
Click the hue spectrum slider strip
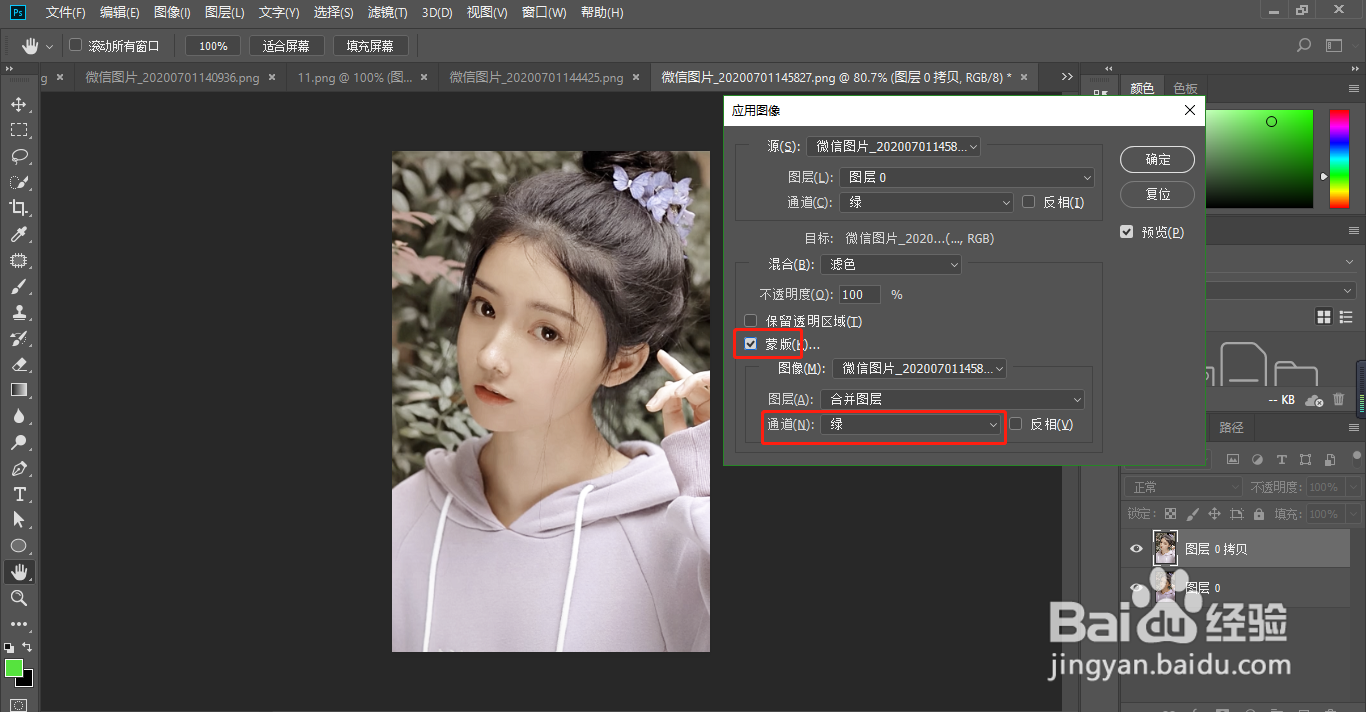[1339, 159]
